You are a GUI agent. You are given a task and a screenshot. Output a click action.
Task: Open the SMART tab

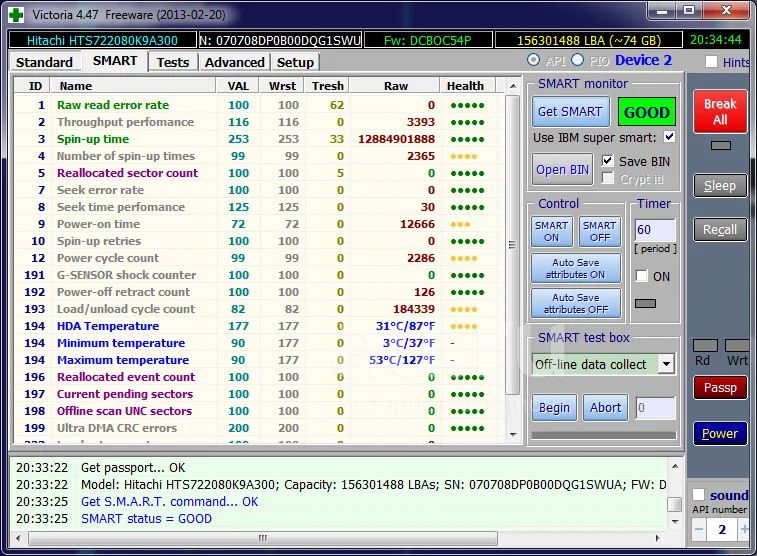click(115, 61)
